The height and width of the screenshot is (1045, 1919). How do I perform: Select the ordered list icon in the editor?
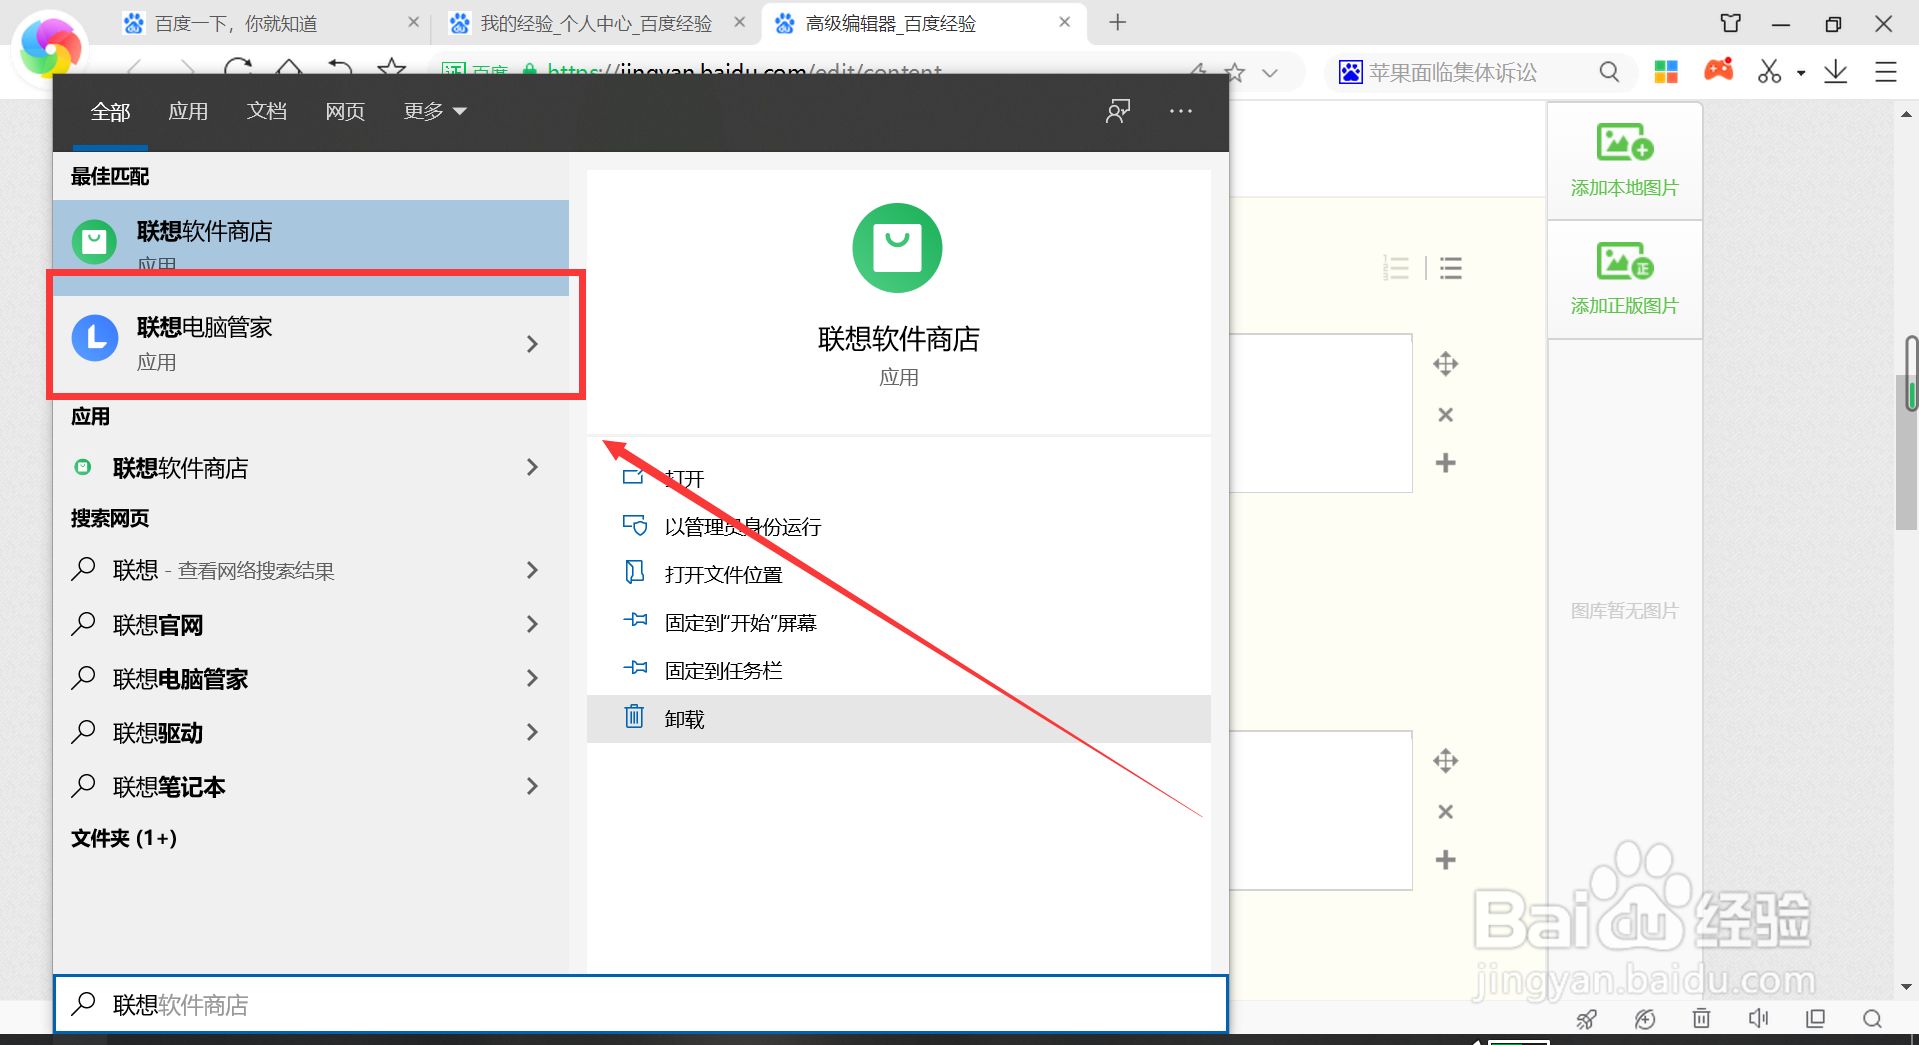(1396, 267)
